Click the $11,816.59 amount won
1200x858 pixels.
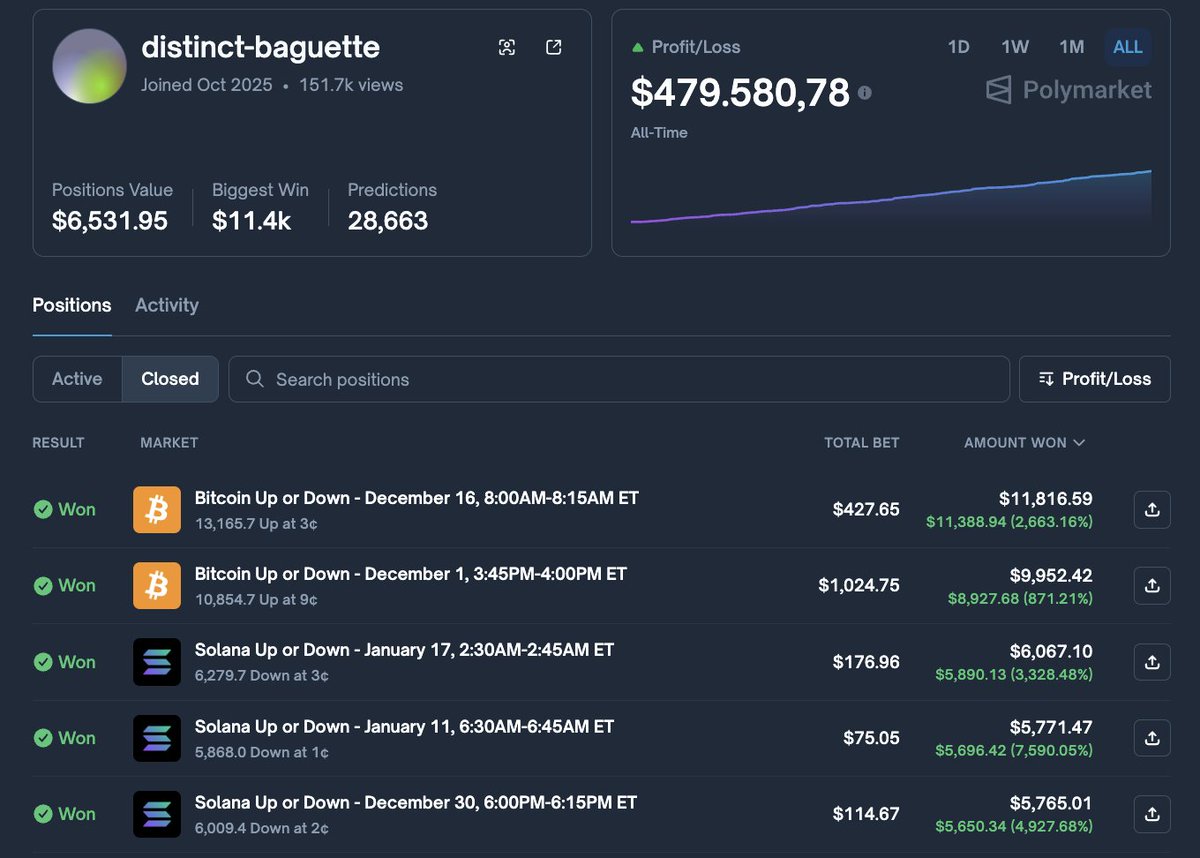(1046, 498)
